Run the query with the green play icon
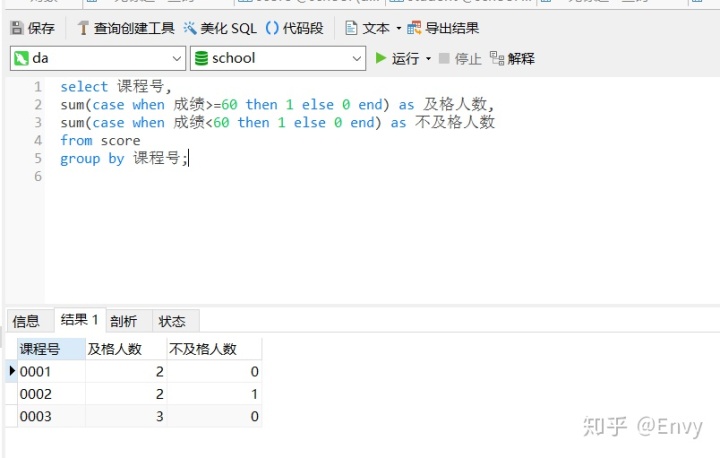Screen dimensions: 720x458 tap(381, 58)
